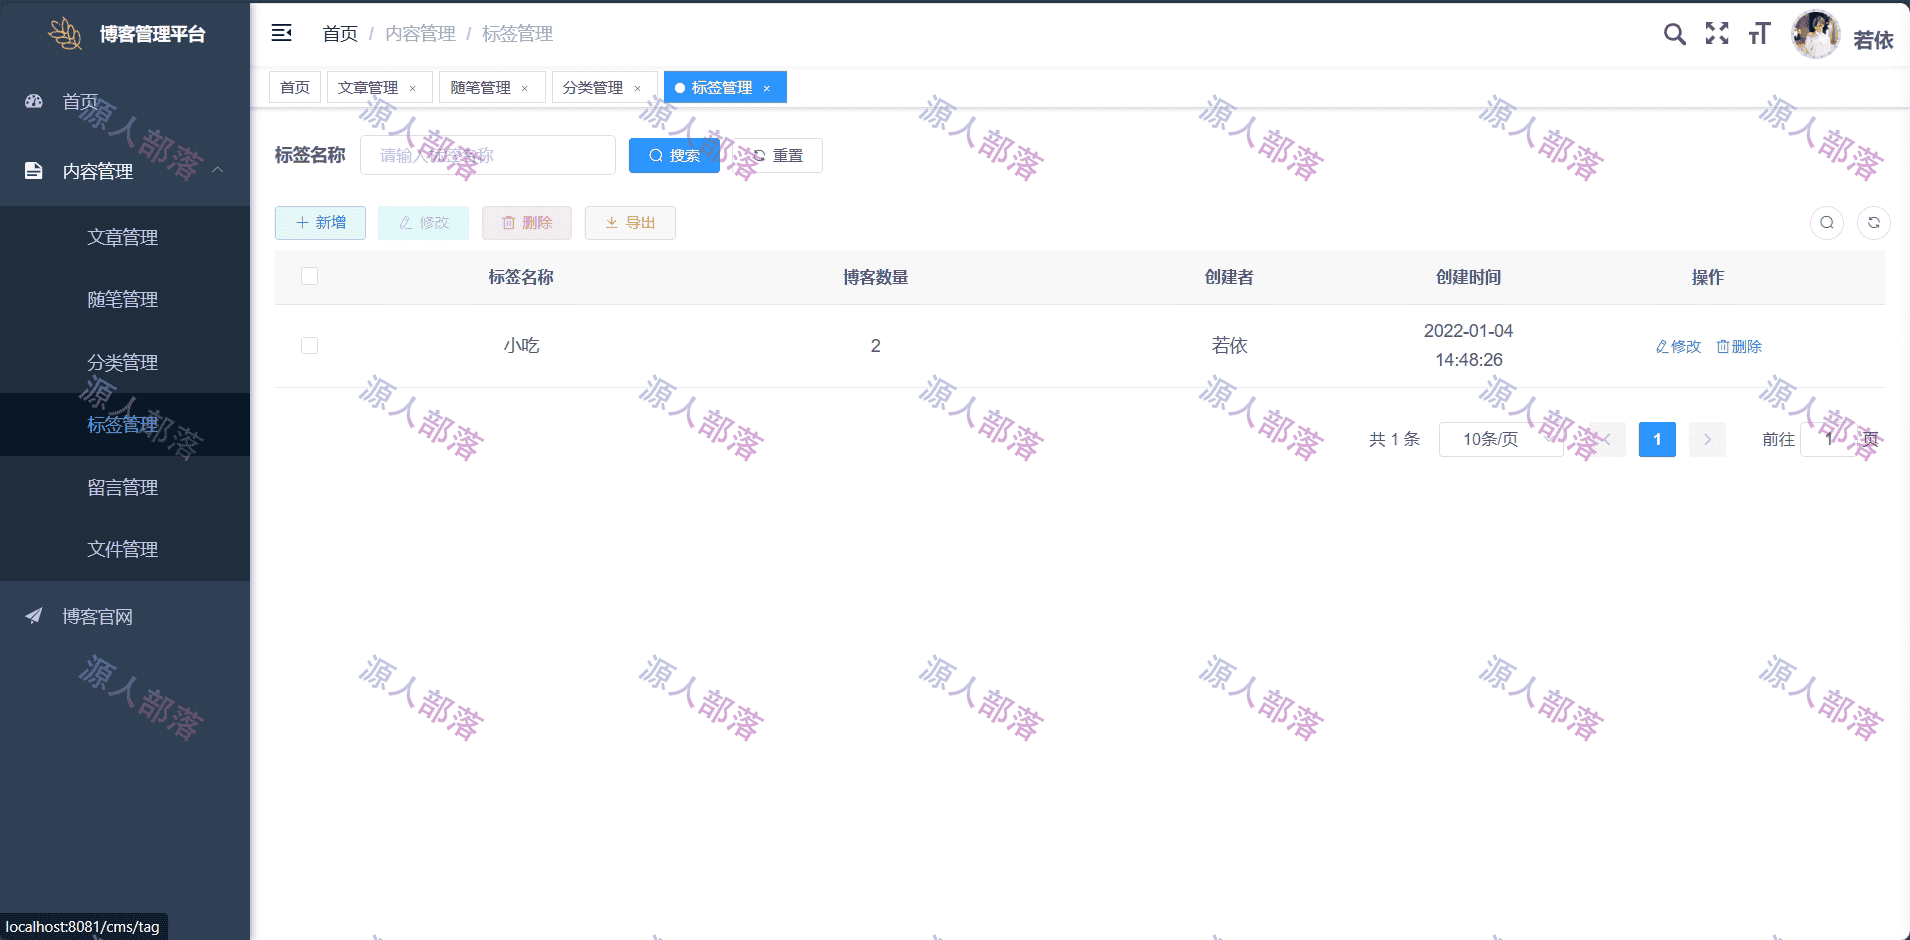Switch to the 文章管理 tab
Image resolution: width=1910 pixels, height=940 pixels.
tap(368, 87)
